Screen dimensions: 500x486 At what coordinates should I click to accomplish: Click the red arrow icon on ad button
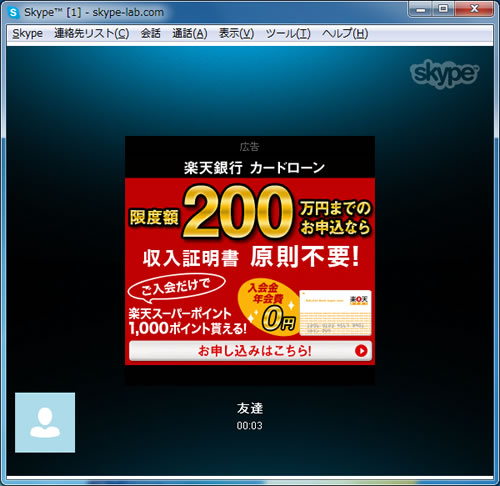pyautogui.click(x=361, y=351)
